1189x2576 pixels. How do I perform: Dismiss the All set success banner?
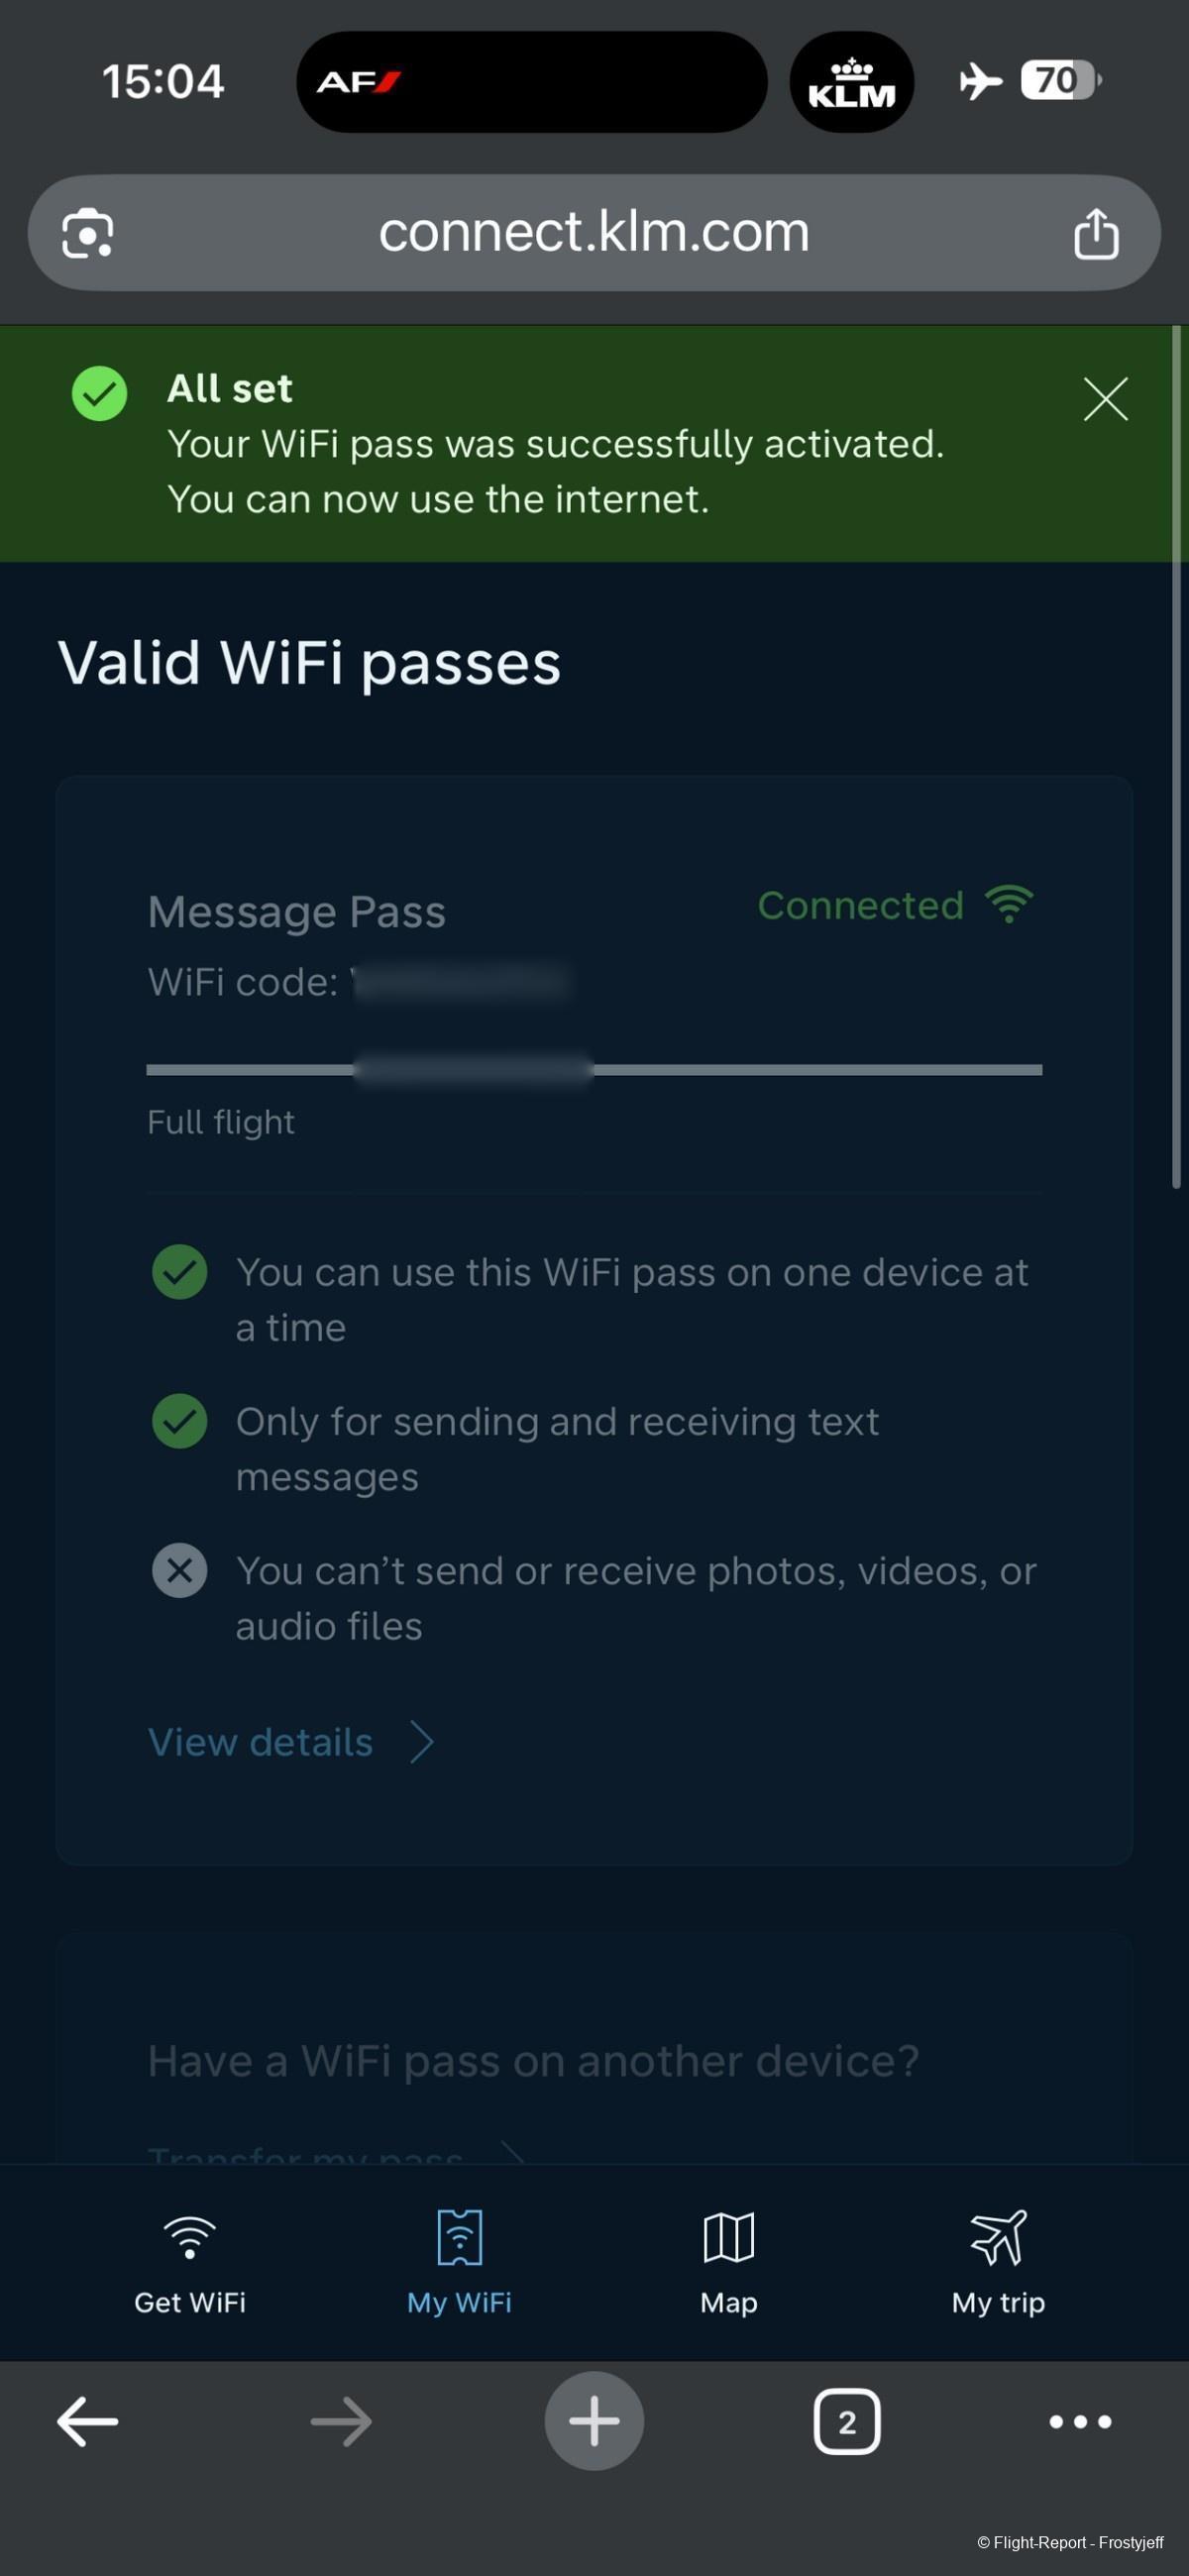1105,399
